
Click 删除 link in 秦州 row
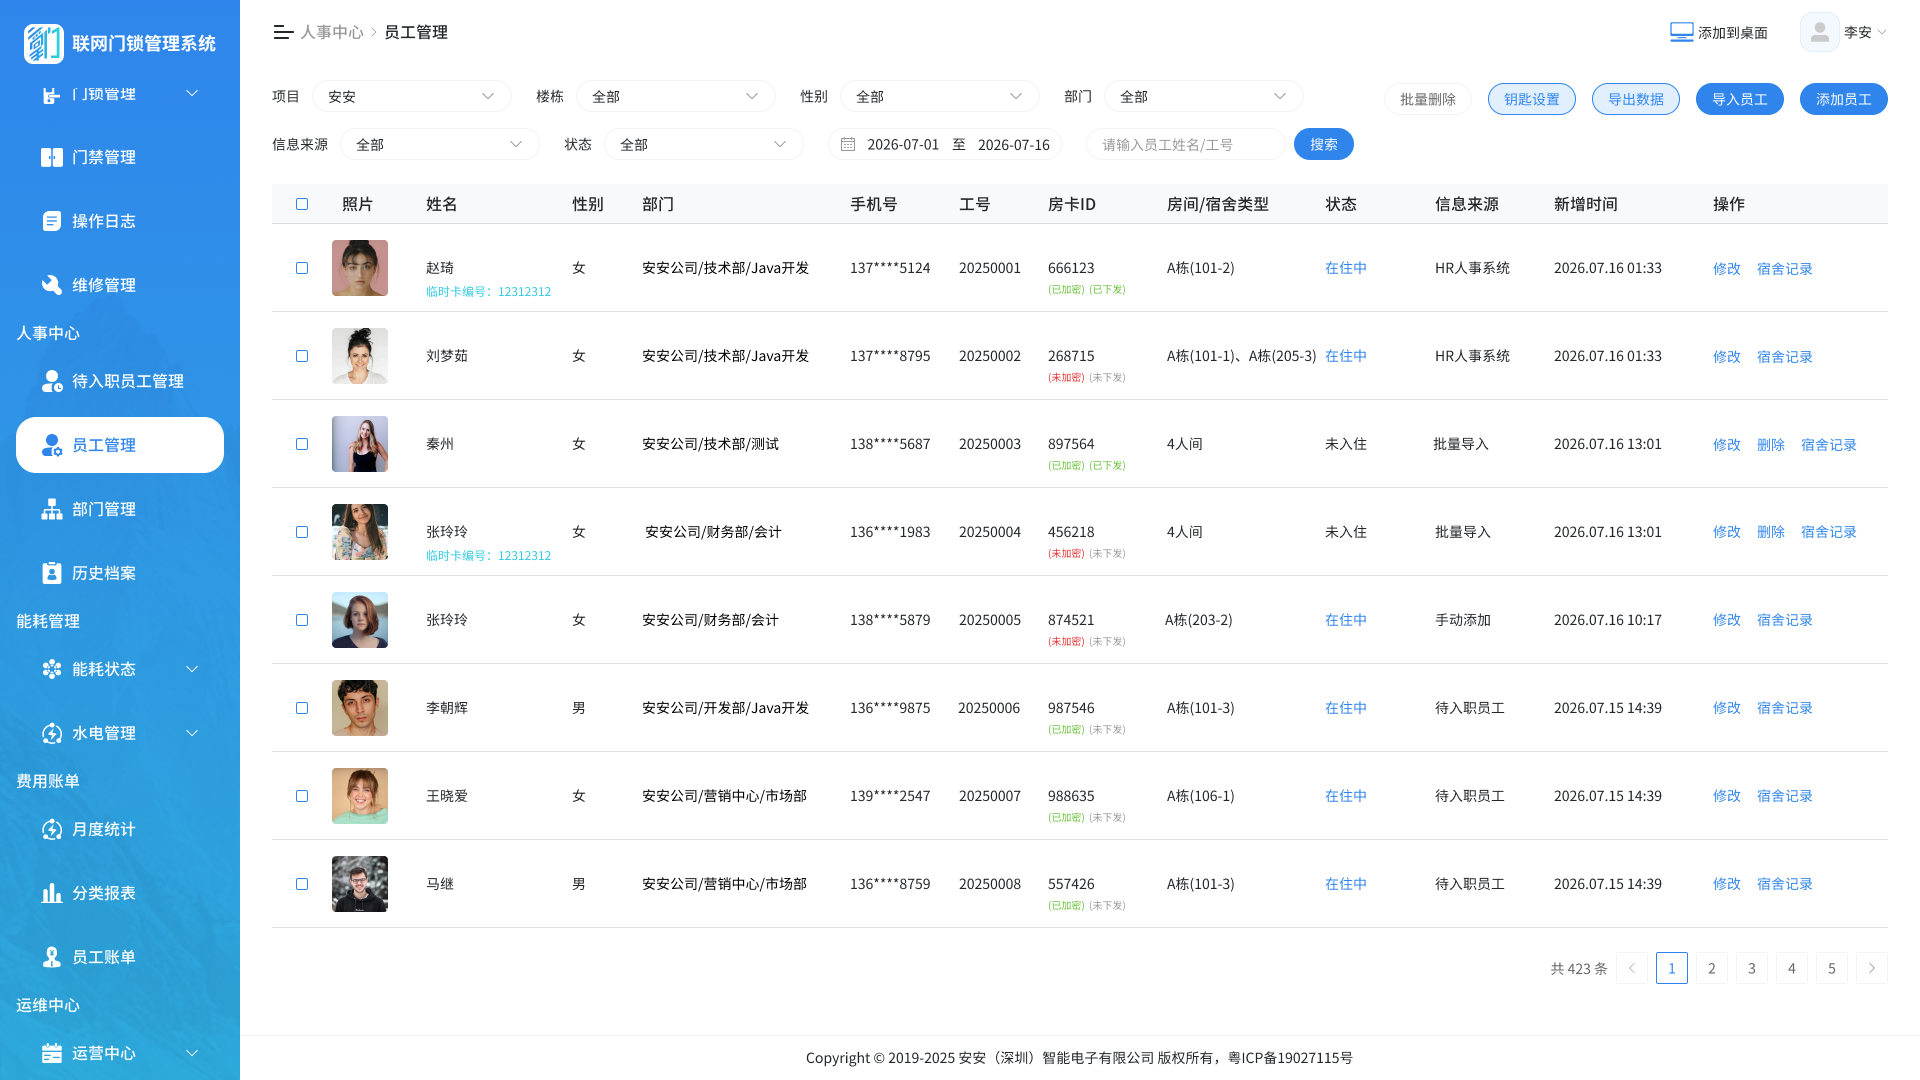click(x=1771, y=444)
